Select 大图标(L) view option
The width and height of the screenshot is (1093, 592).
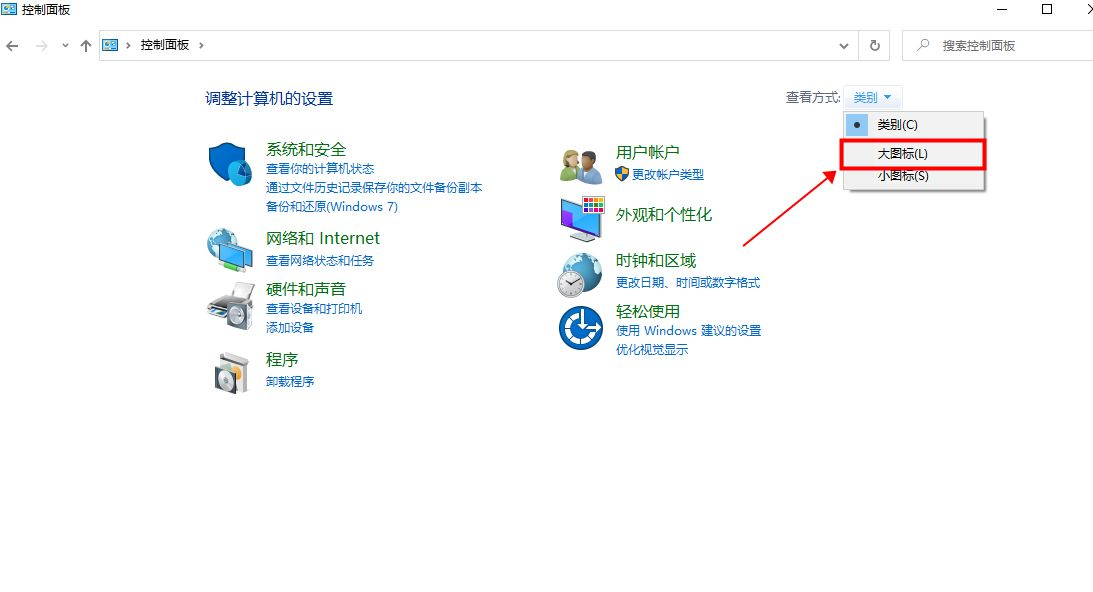pyautogui.click(x=914, y=154)
